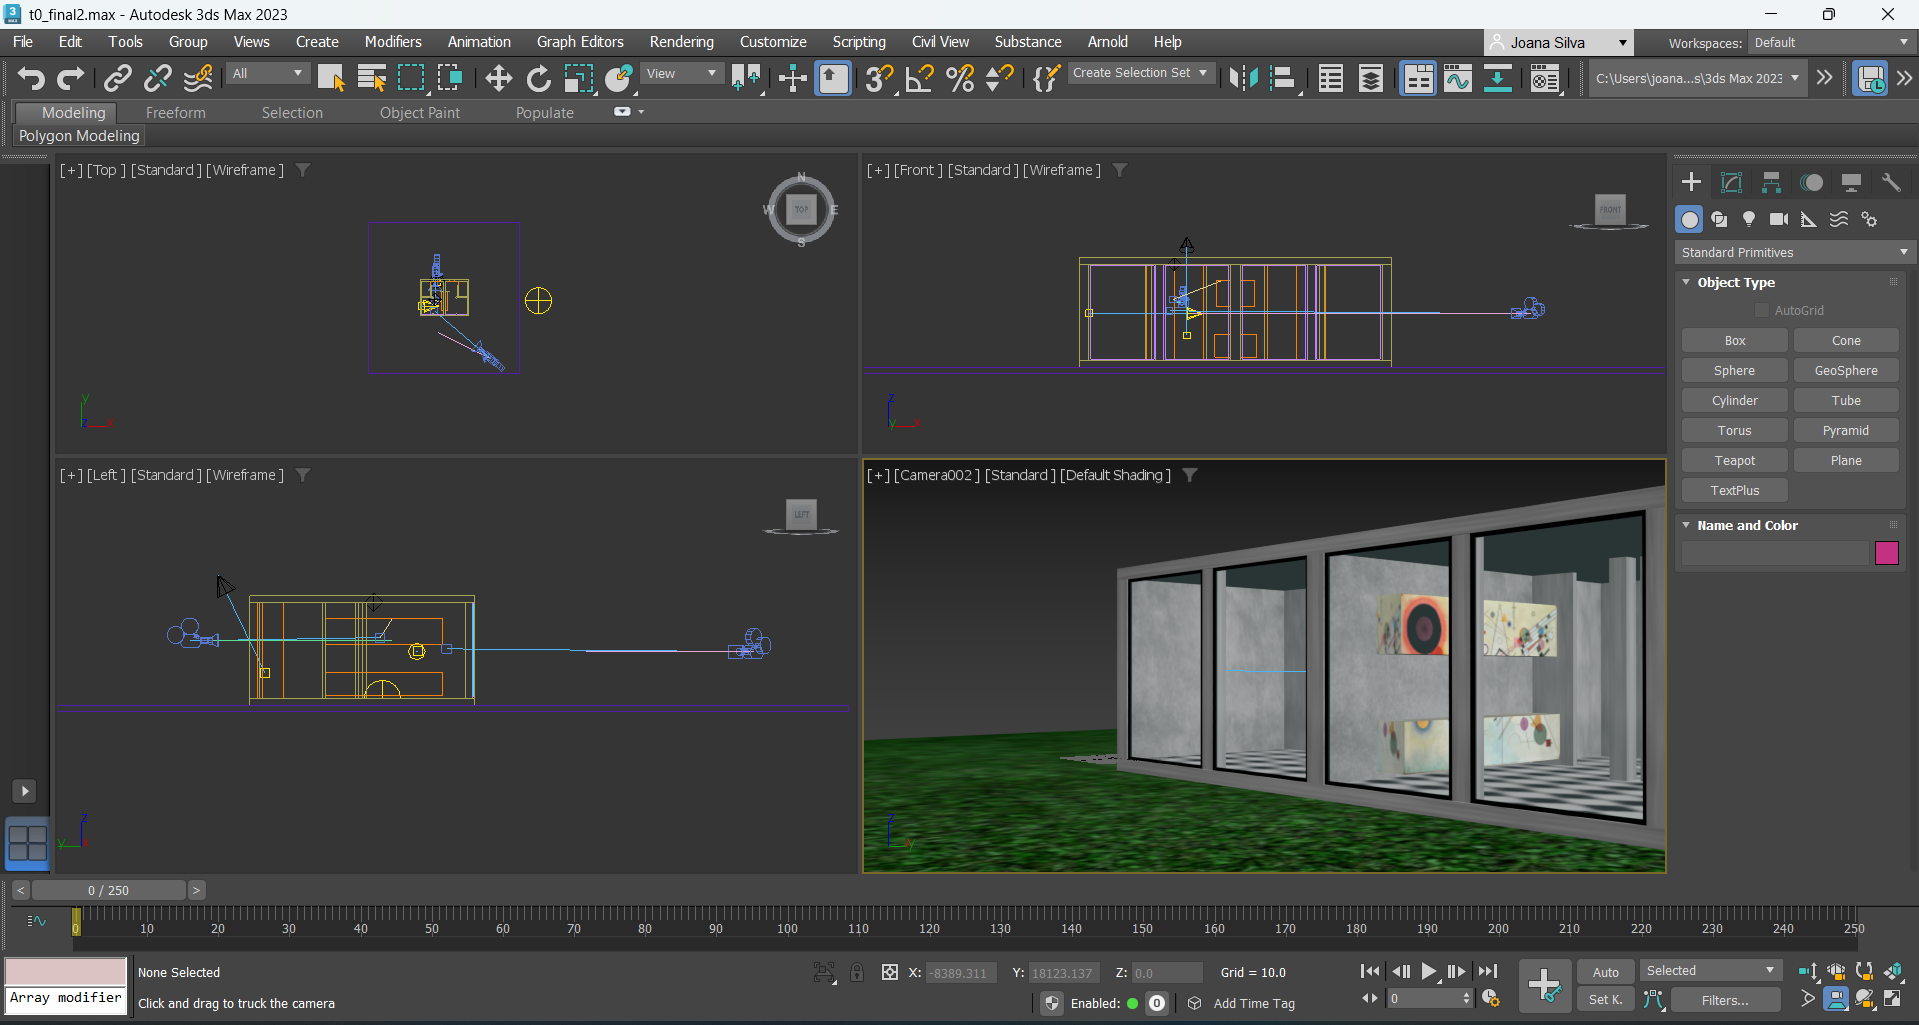Switch to the Lights creation category
The image size is (1919, 1025).
coord(1749,219)
